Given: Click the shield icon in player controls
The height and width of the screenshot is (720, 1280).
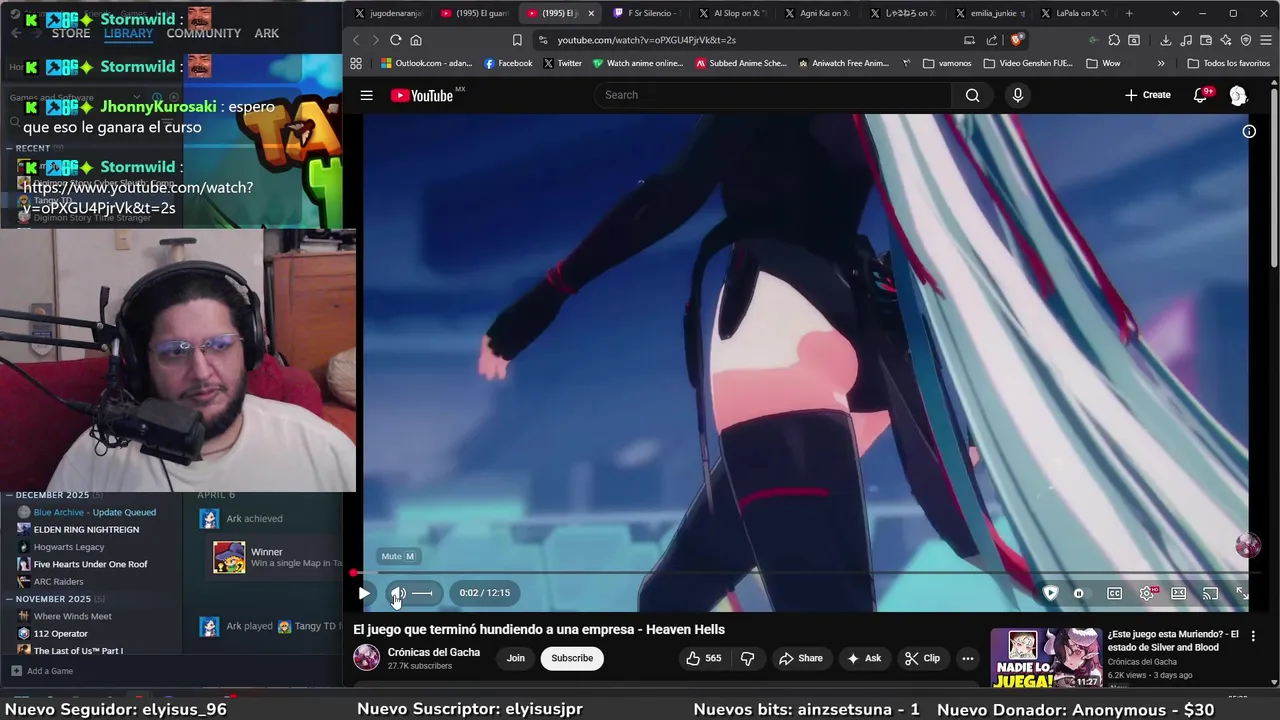Looking at the screenshot, I should click(x=1050, y=593).
